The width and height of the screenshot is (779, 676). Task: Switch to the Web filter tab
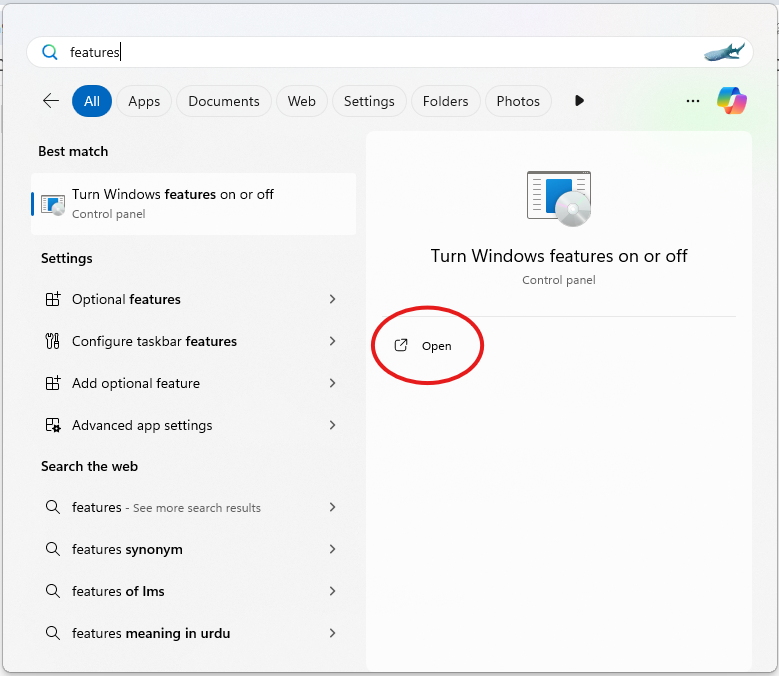coord(302,101)
